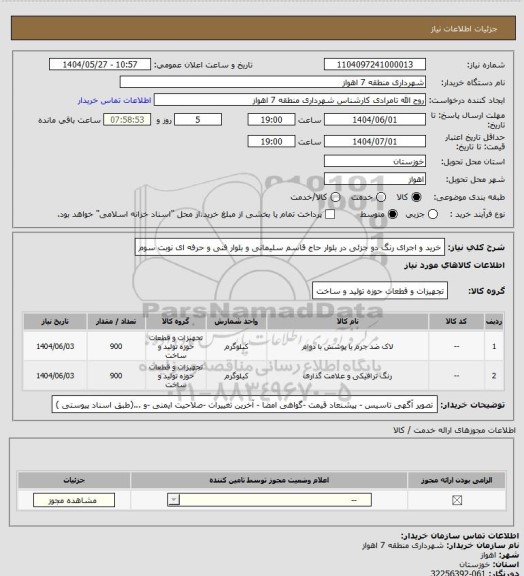The height and width of the screenshot is (576, 524).
Task: Click row 1 unit کیلوگرم
Action: (236, 346)
